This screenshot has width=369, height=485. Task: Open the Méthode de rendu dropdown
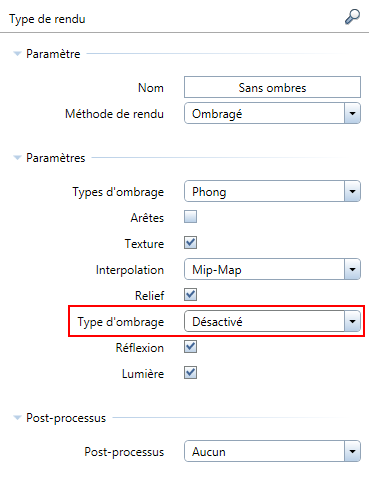[x=272, y=113]
